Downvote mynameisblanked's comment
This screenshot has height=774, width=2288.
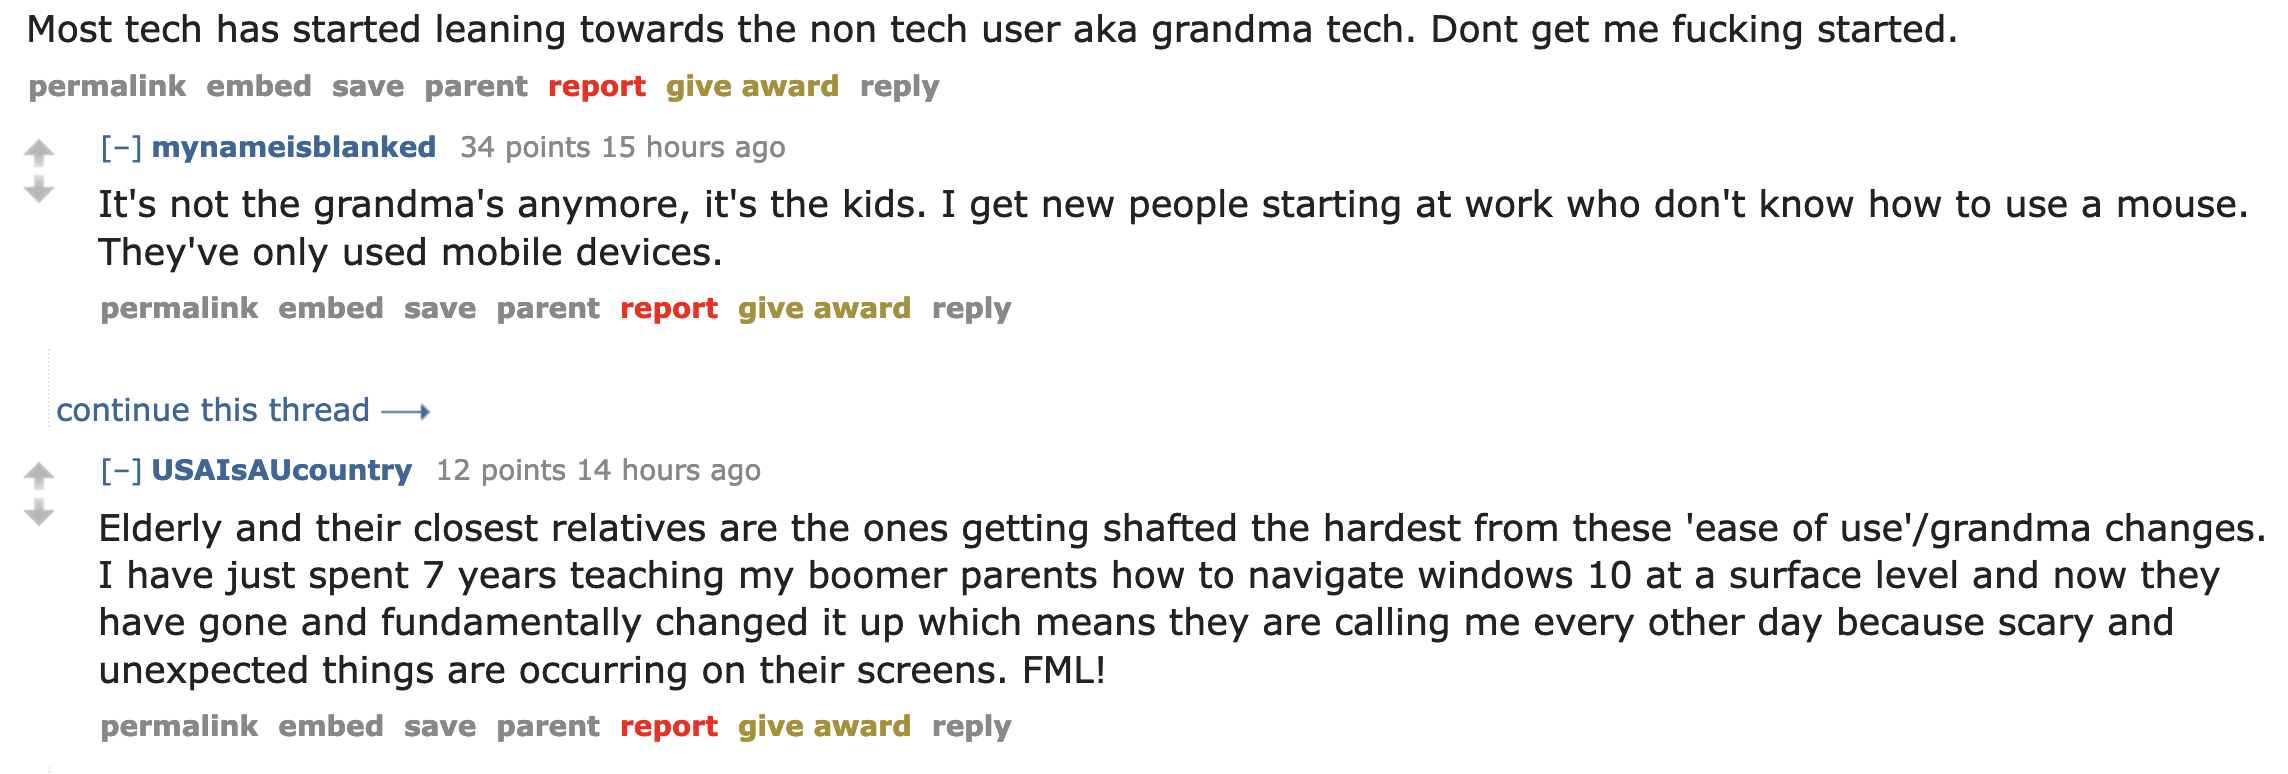click(x=39, y=190)
